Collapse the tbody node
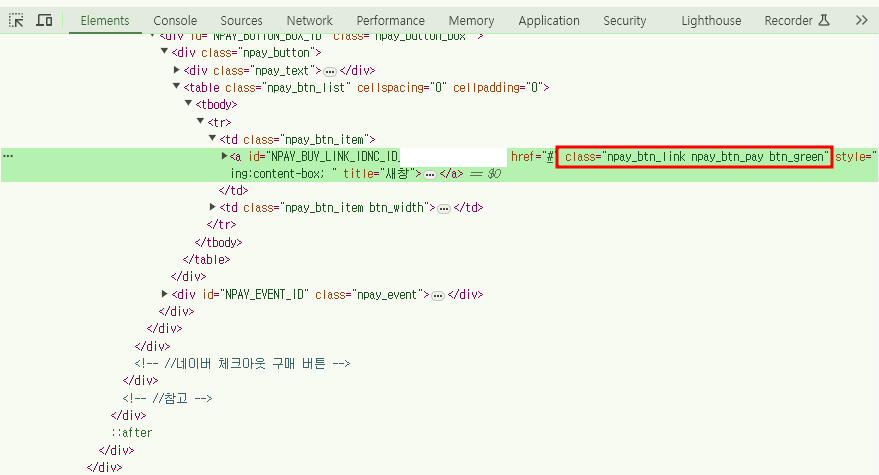Image resolution: width=879 pixels, height=475 pixels. pyautogui.click(x=188, y=103)
